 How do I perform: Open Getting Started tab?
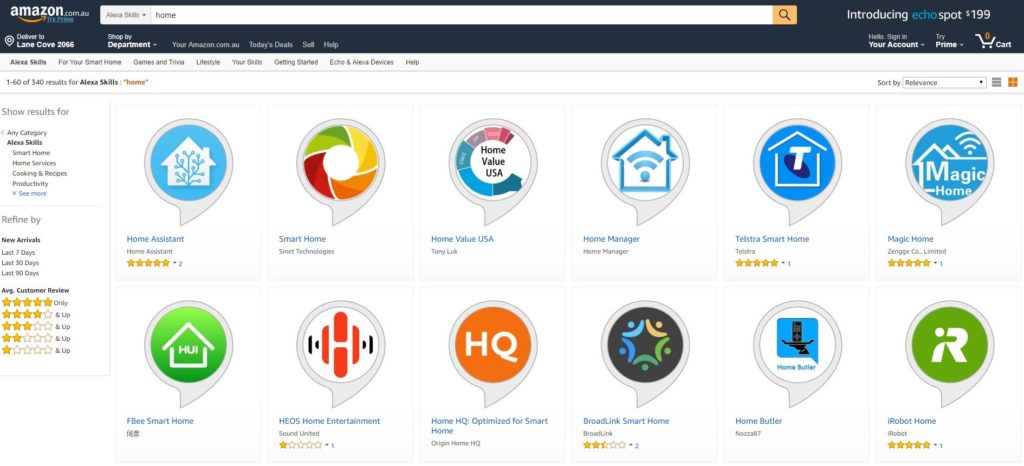[x=296, y=62]
